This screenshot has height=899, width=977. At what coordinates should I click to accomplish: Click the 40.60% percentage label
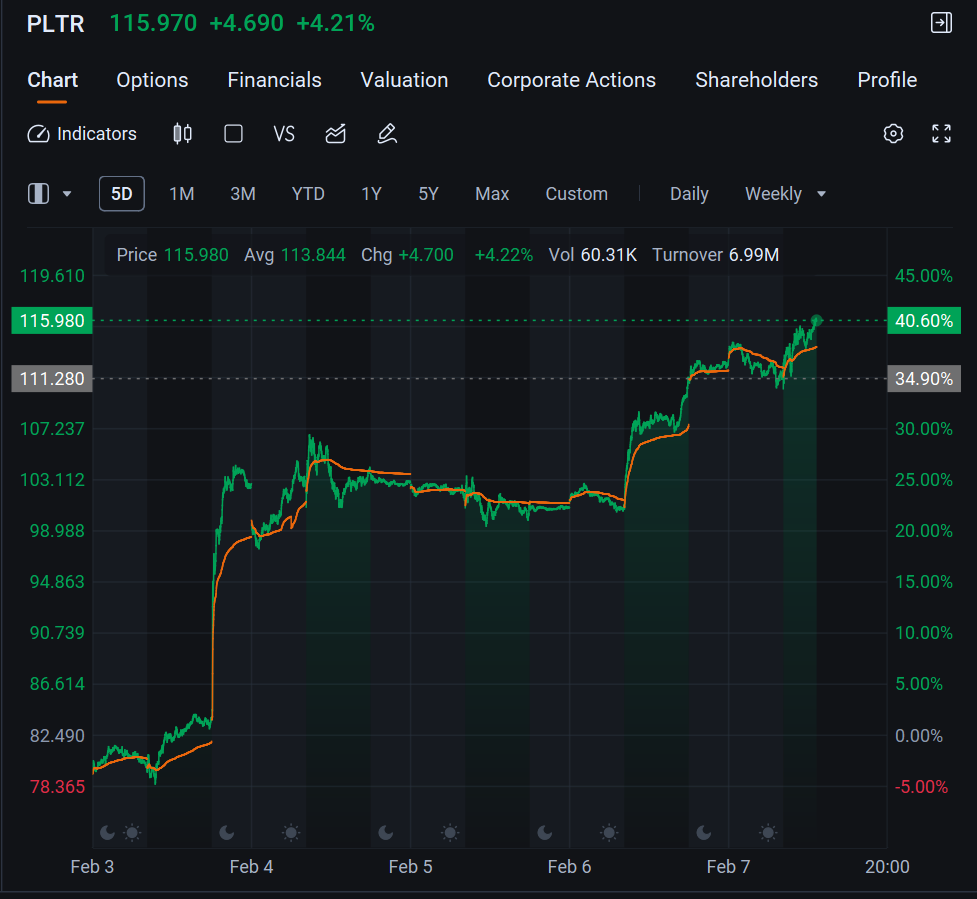point(924,321)
